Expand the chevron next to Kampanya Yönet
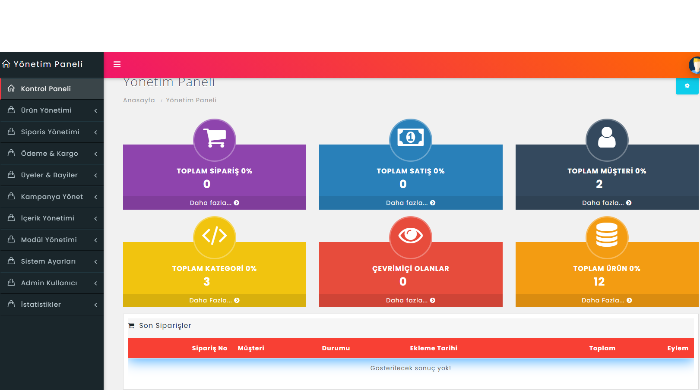This screenshot has height=390, width=700. tap(96, 197)
